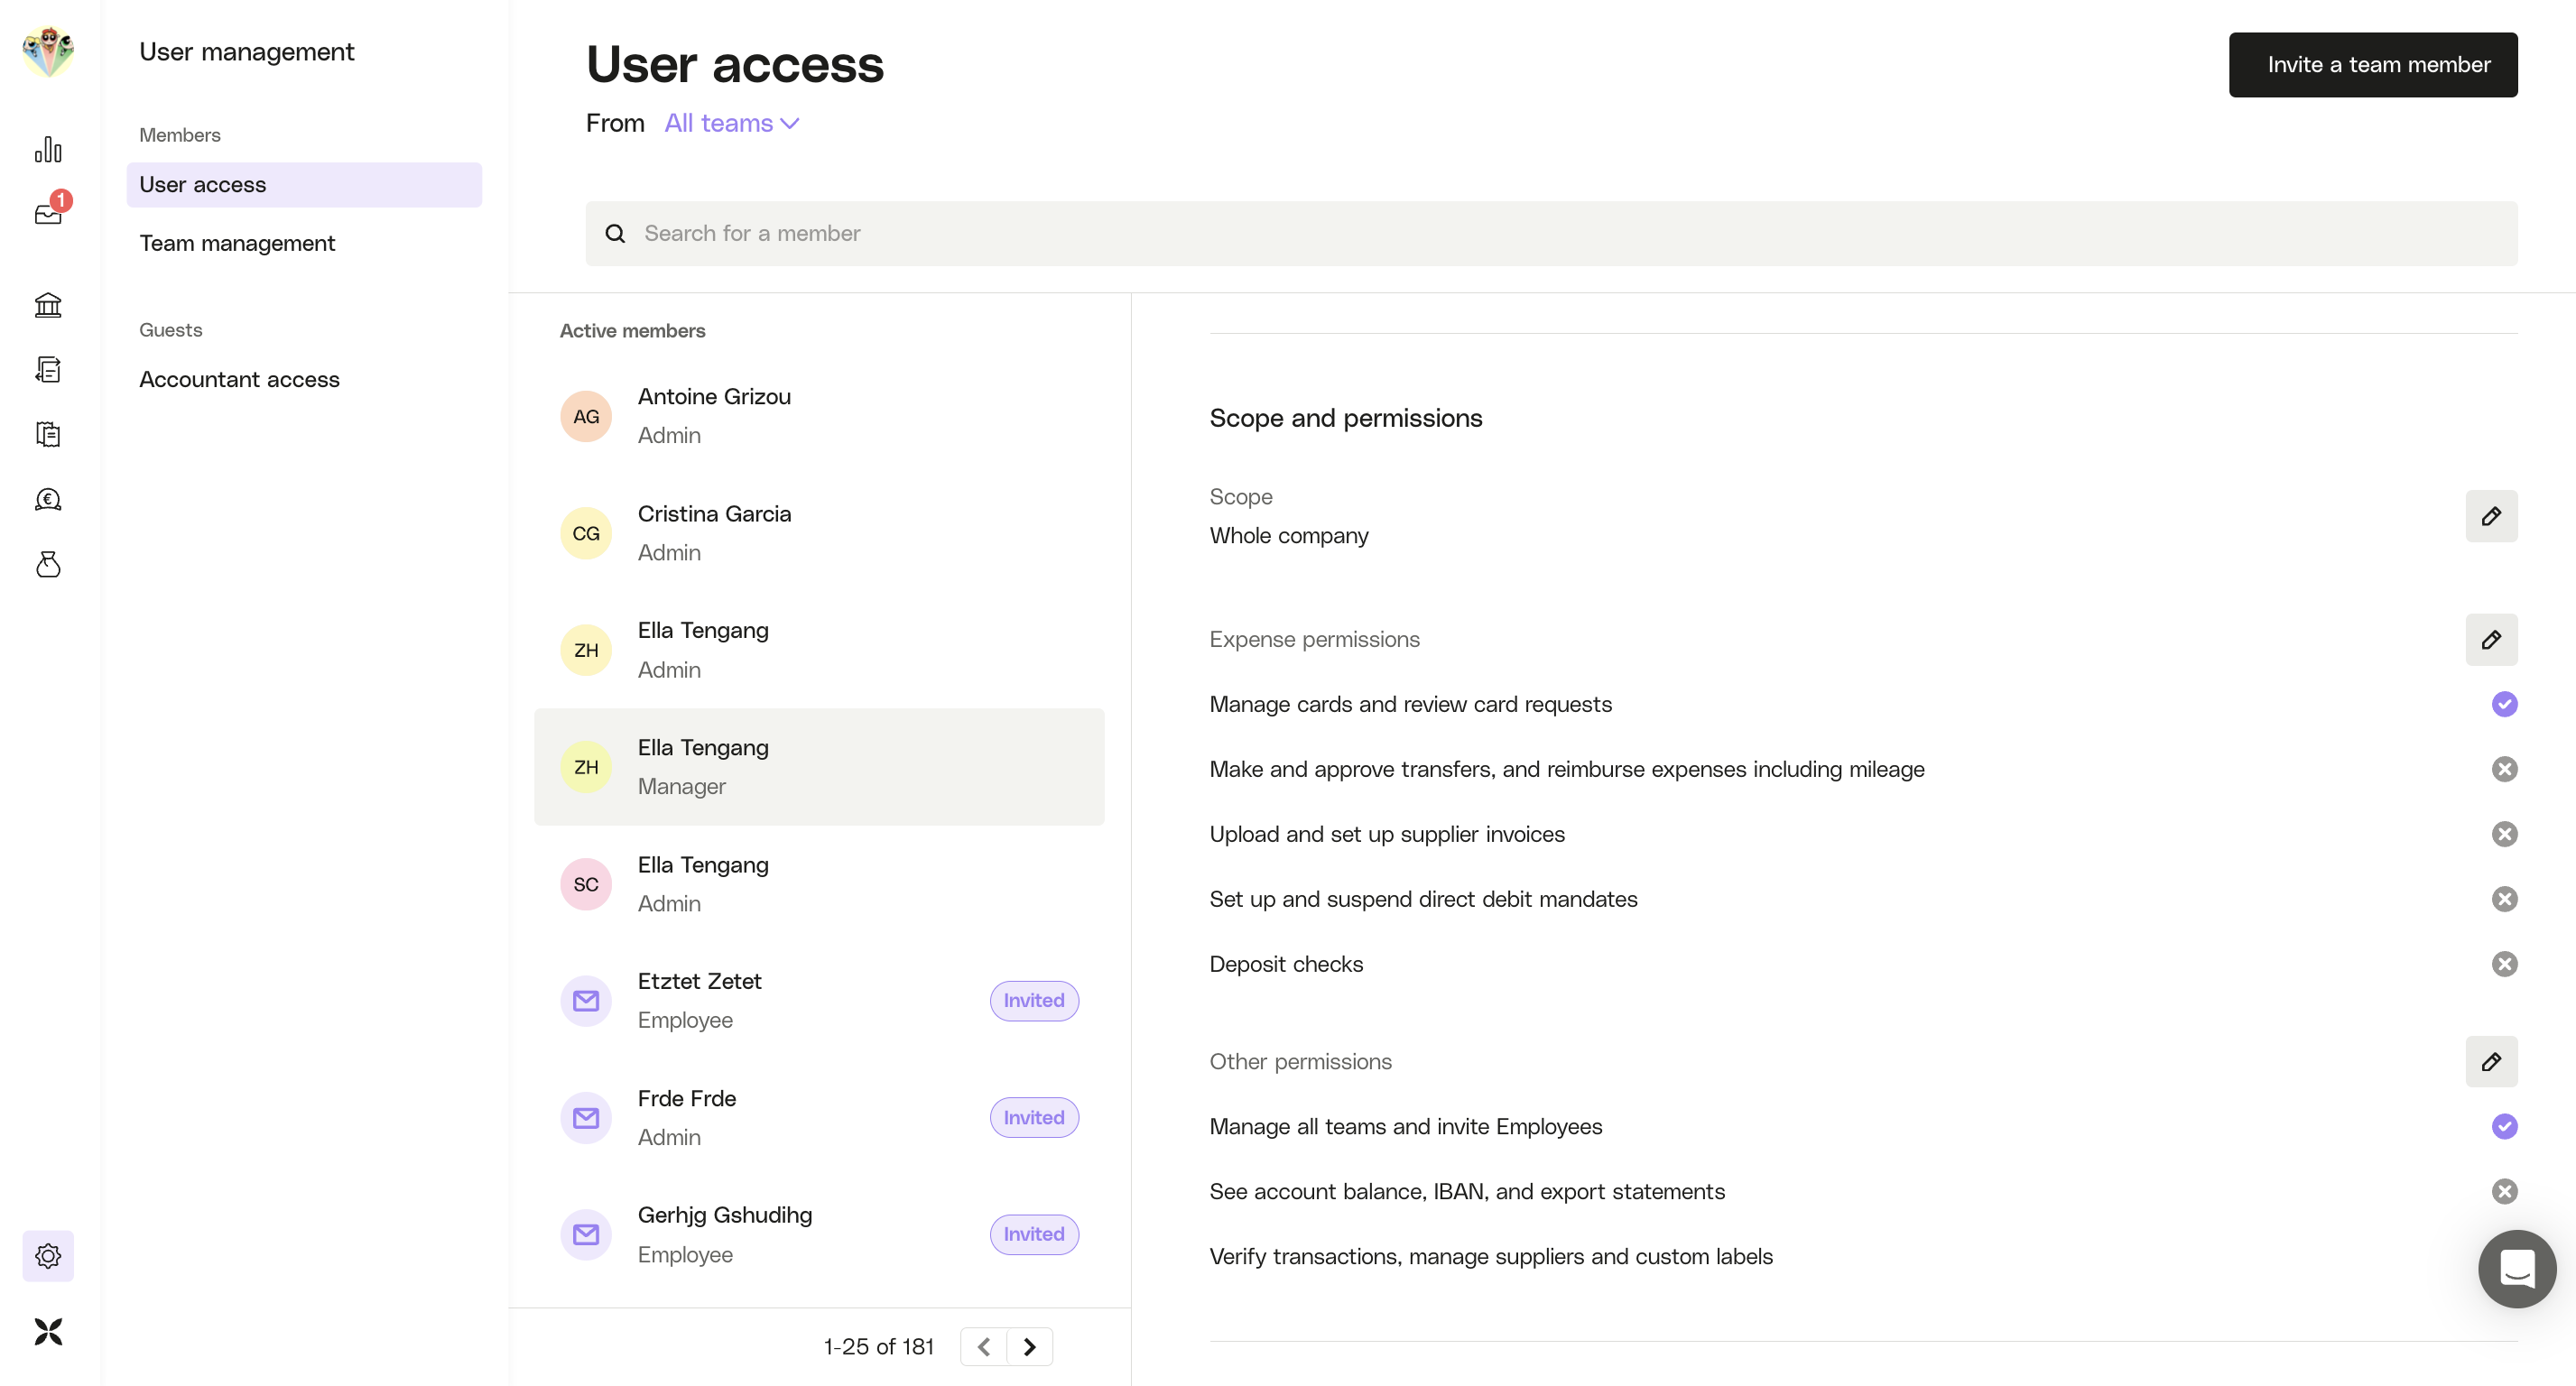Click the CG avatar of Cristina Garcia
The height and width of the screenshot is (1386, 2576).
[x=586, y=533]
